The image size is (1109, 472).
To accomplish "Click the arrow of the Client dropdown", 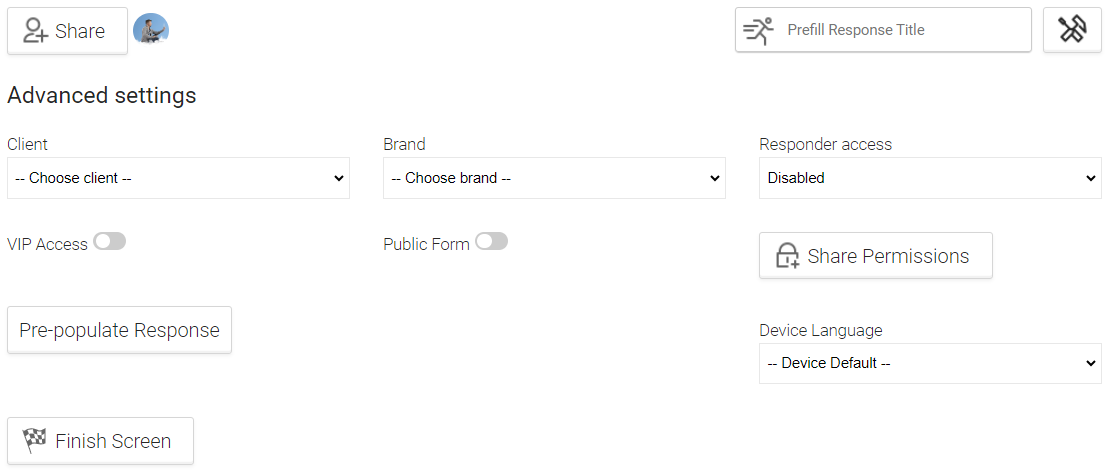I will pos(339,178).
